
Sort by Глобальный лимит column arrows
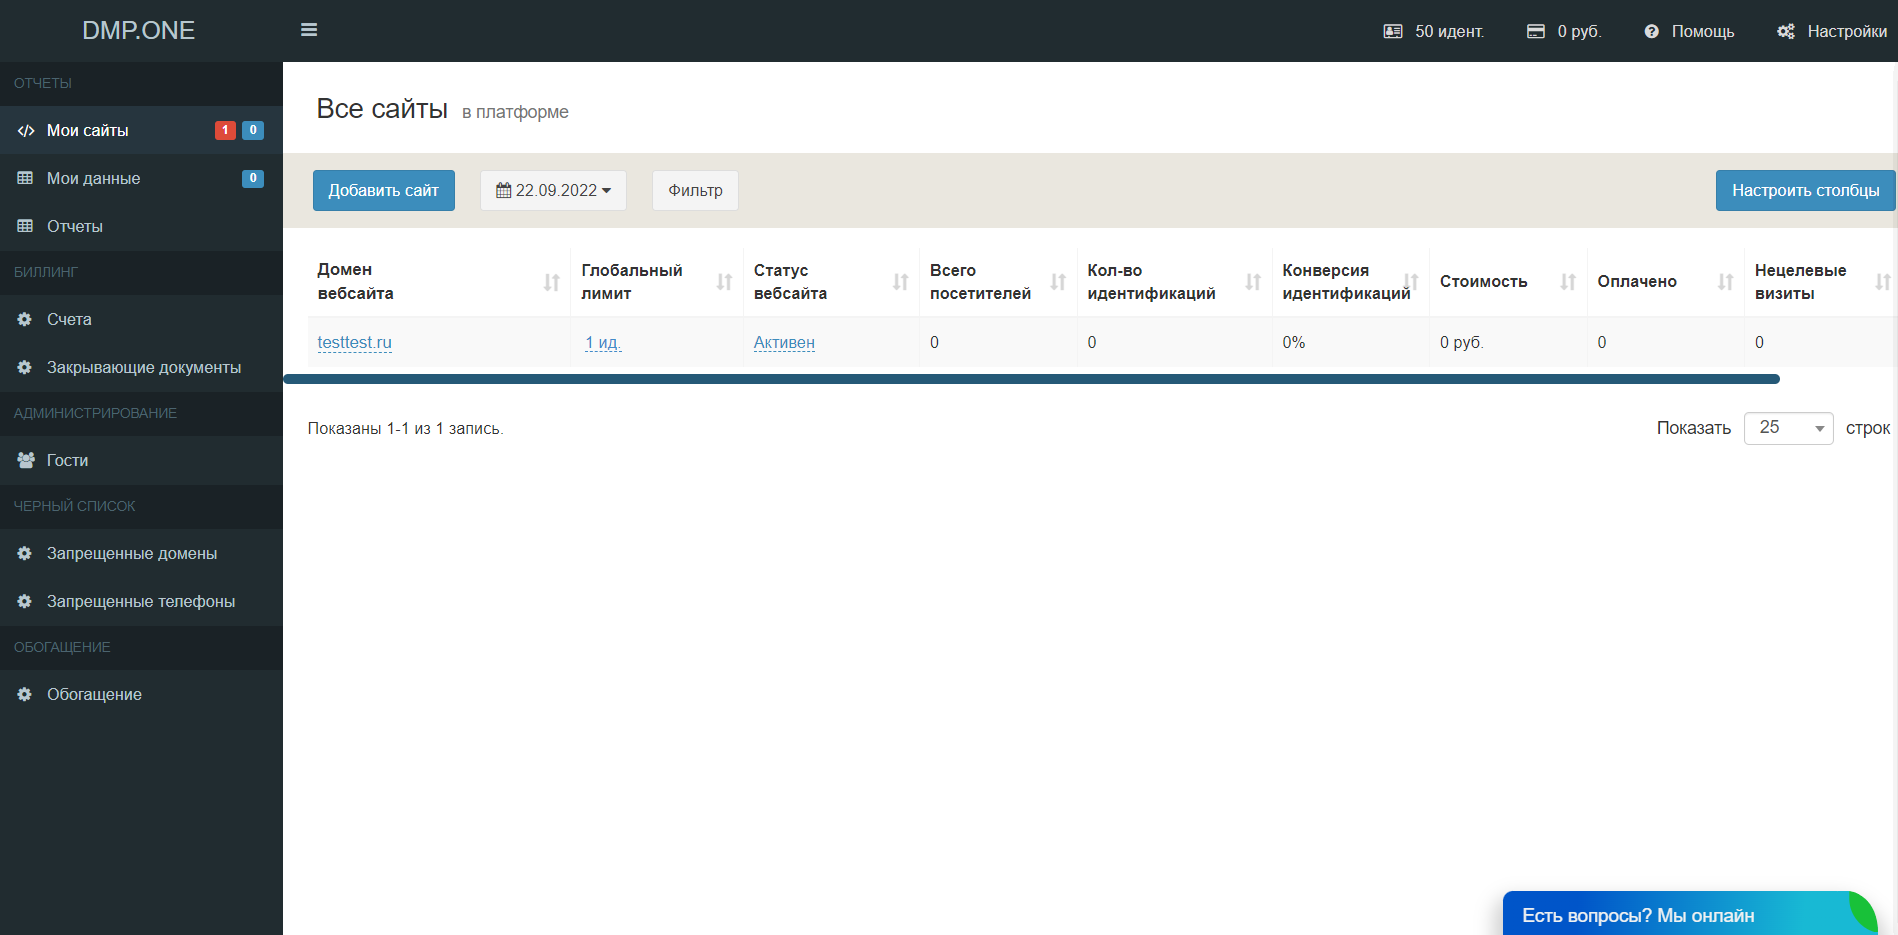[x=725, y=282]
